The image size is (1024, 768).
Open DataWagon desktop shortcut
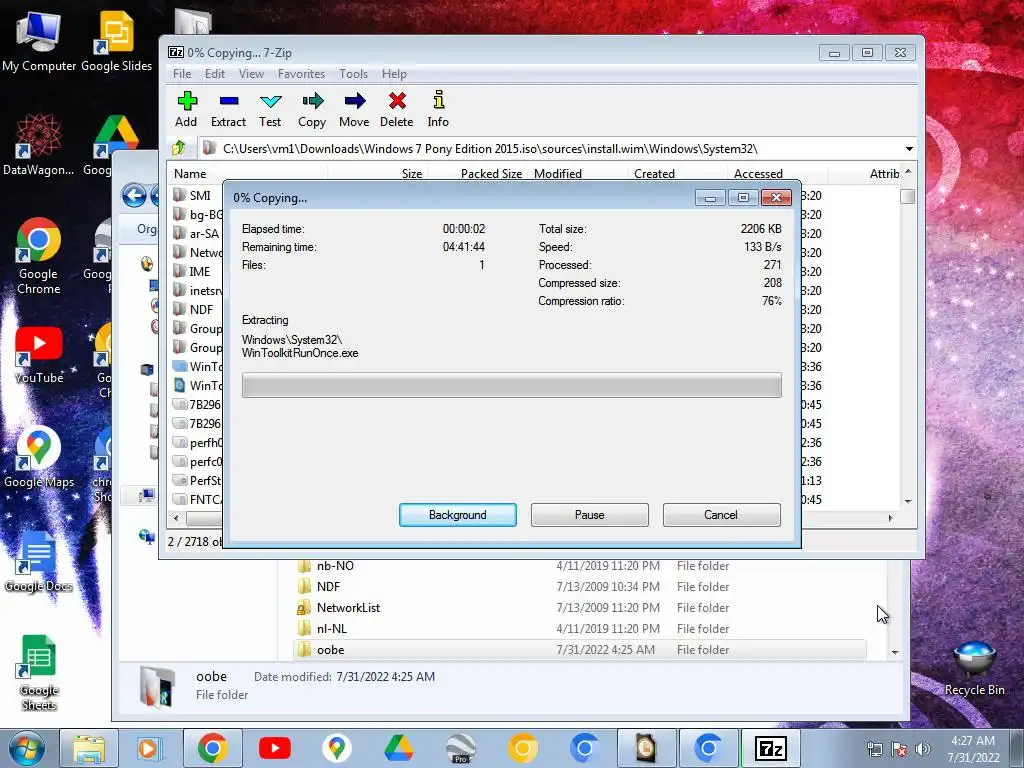[x=39, y=145]
